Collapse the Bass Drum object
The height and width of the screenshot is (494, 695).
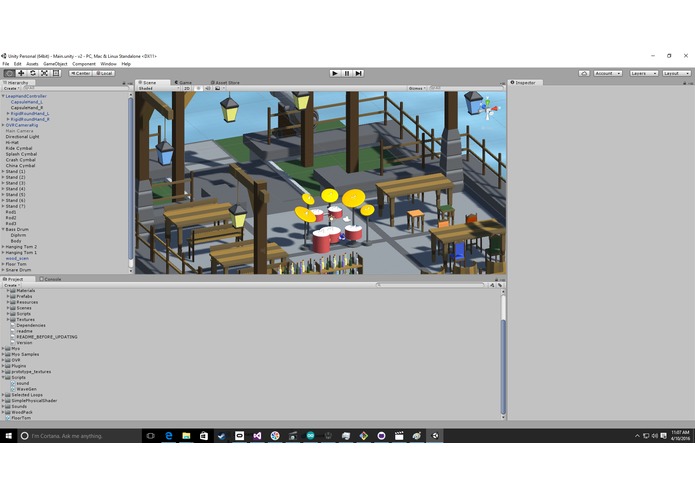pyautogui.click(x=3, y=229)
